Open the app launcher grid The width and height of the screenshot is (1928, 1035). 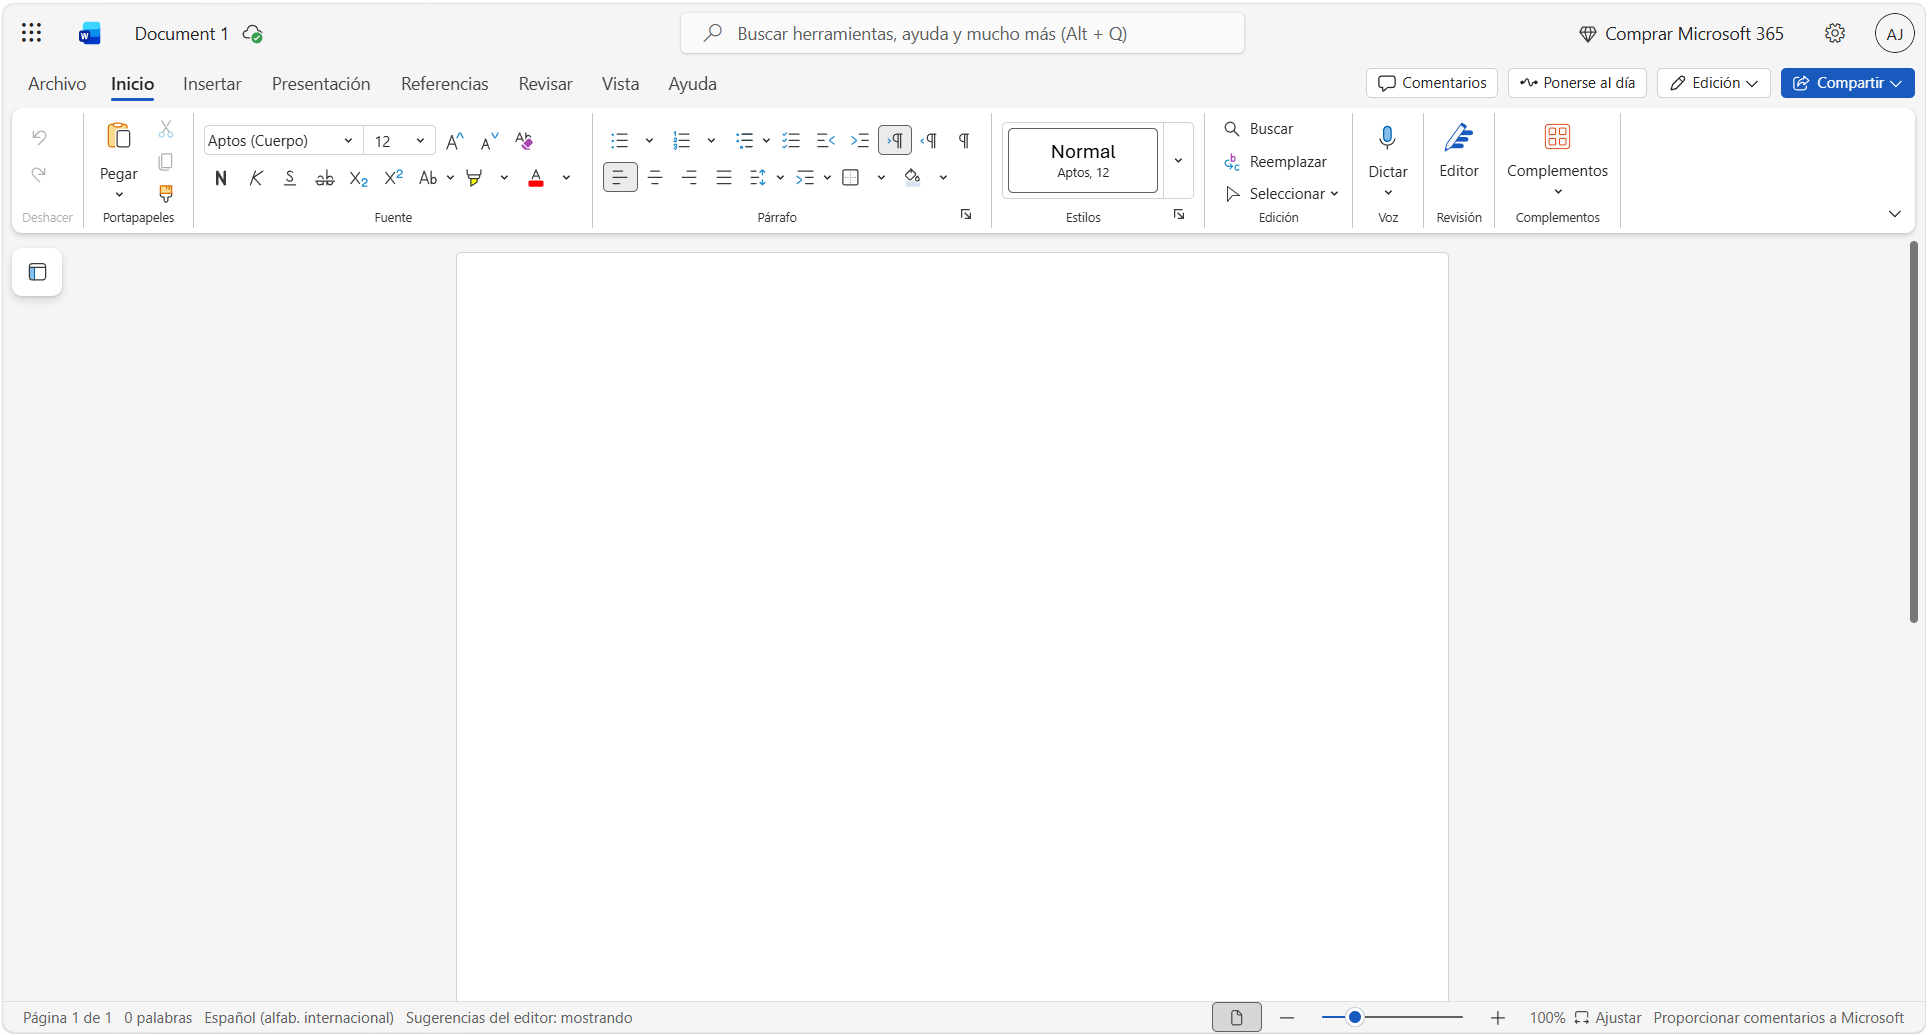point(32,33)
